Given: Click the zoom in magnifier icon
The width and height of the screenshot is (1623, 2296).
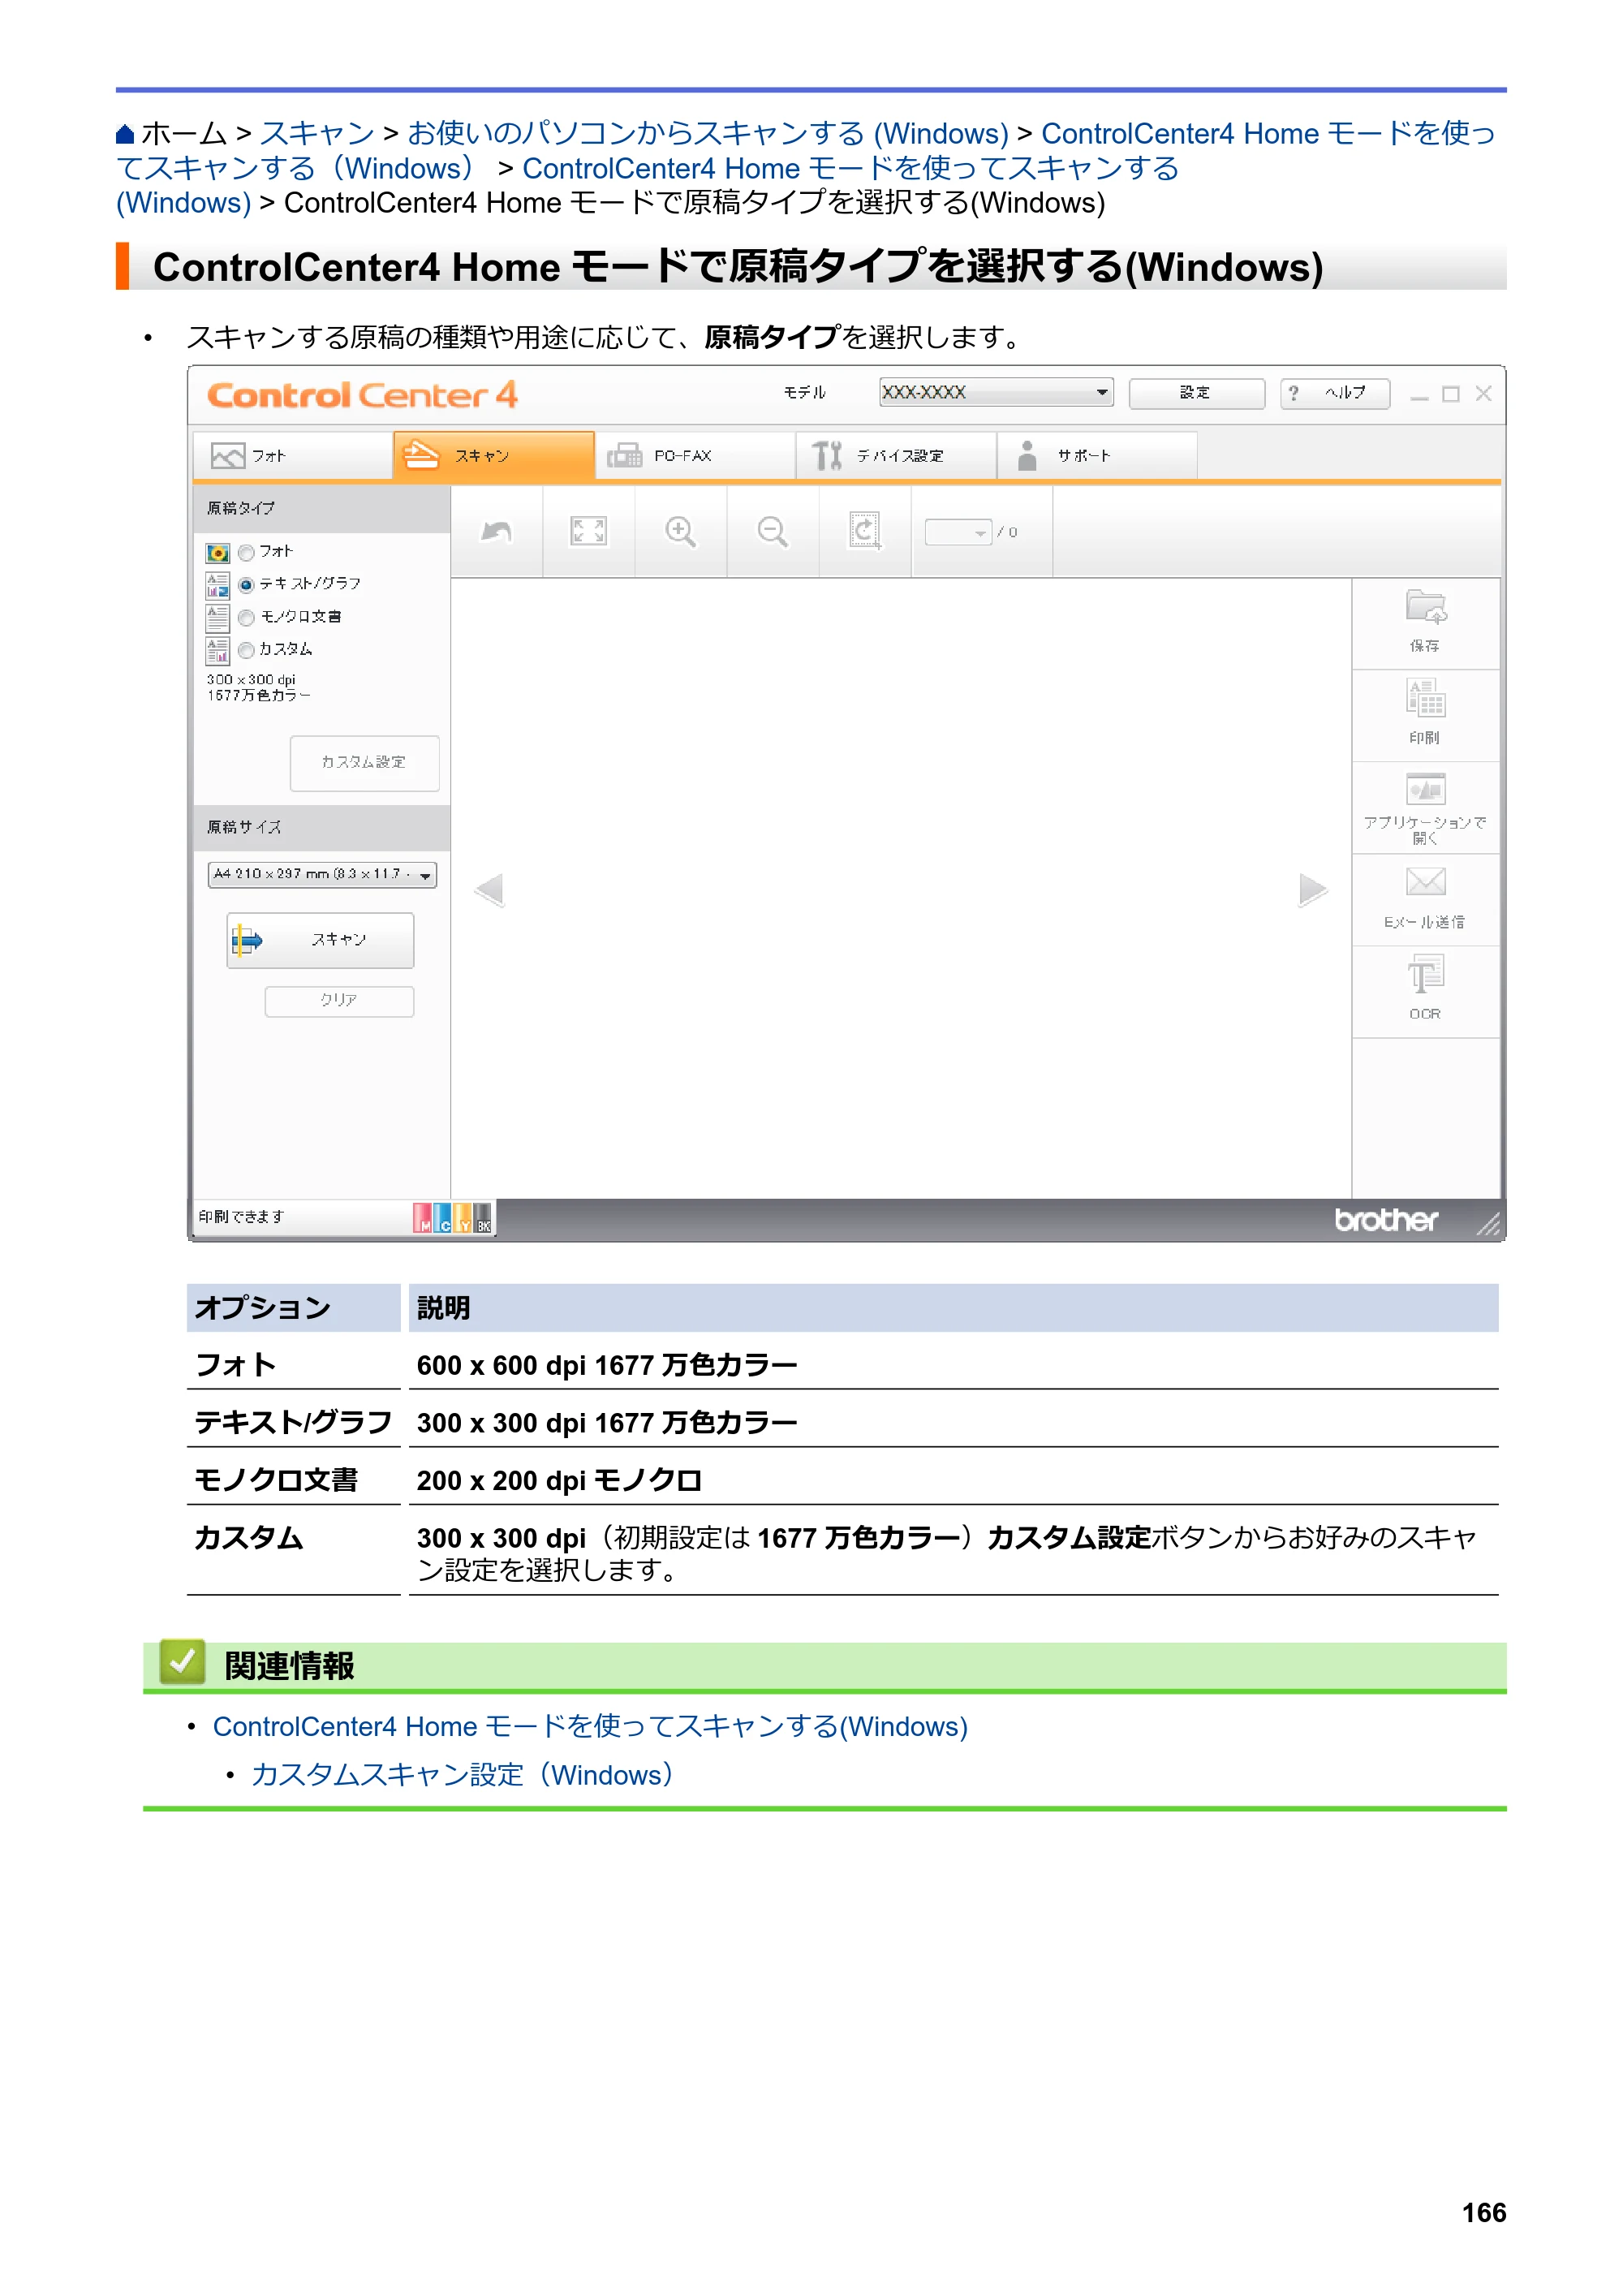Looking at the screenshot, I should point(680,531).
